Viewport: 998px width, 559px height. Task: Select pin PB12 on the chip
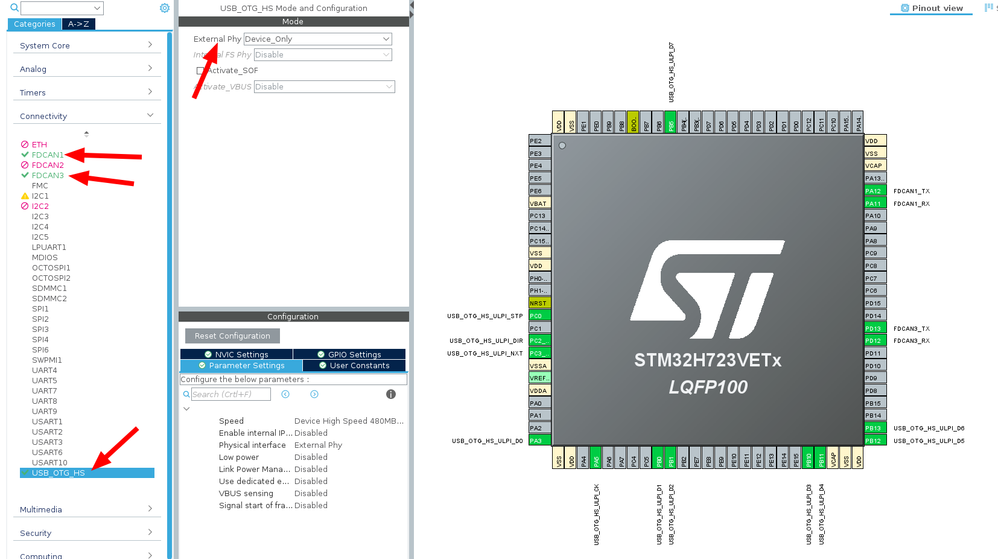[875, 441]
